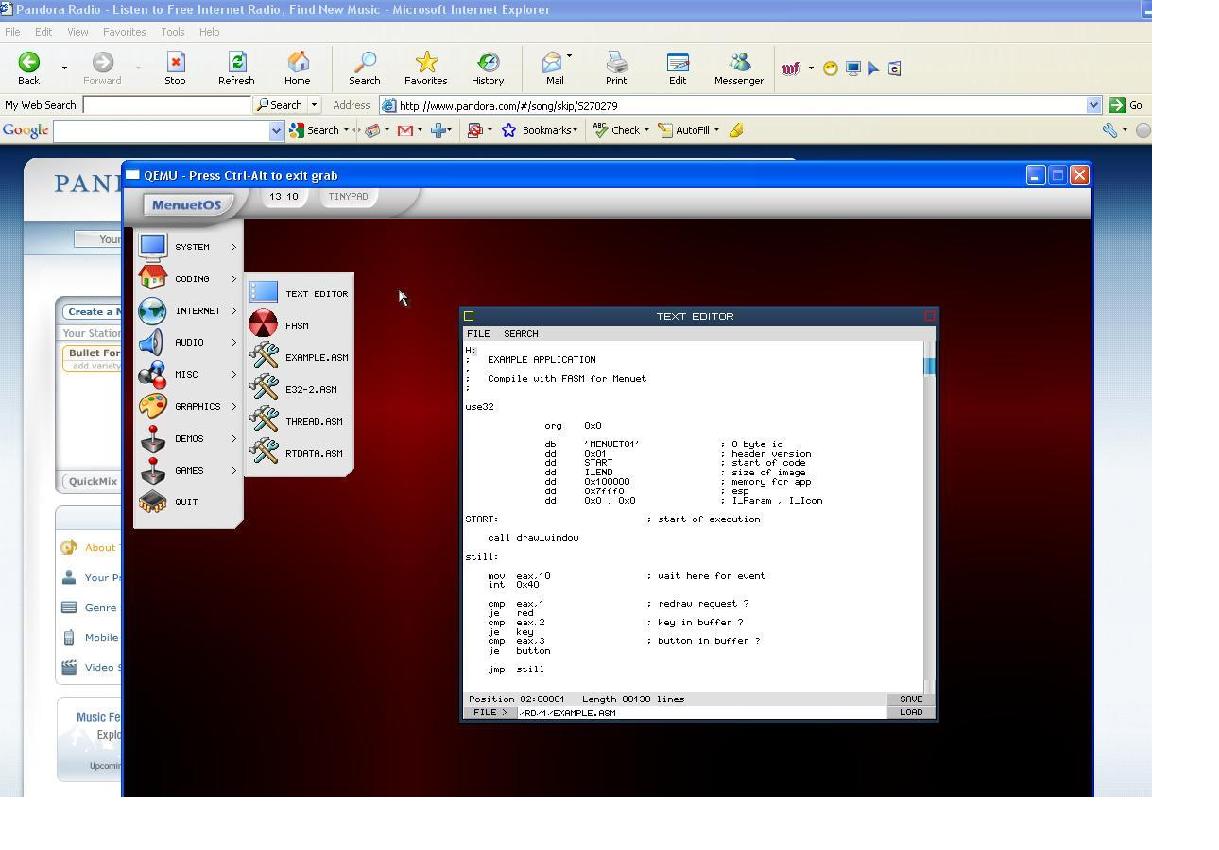Click the QuickMix button on Pandora page
Image resolution: width=1219 pixels, height=850 pixels.
coord(93,481)
